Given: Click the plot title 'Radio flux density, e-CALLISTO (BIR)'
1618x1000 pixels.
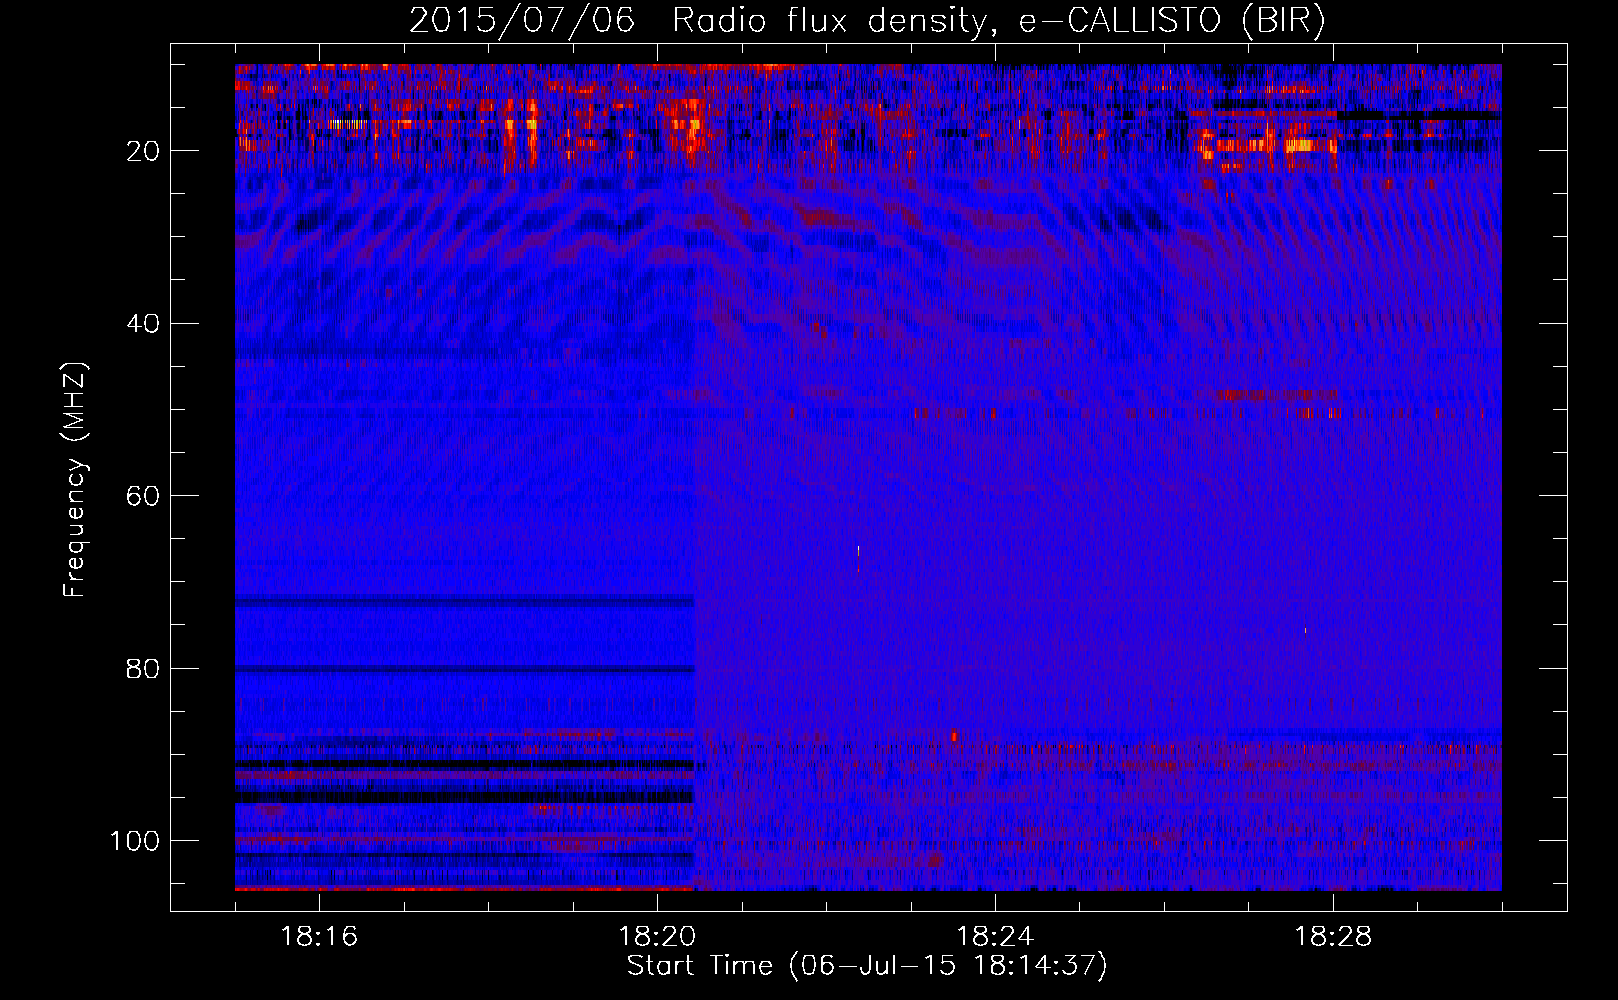Looking at the screenshot, I should [998, 21].
